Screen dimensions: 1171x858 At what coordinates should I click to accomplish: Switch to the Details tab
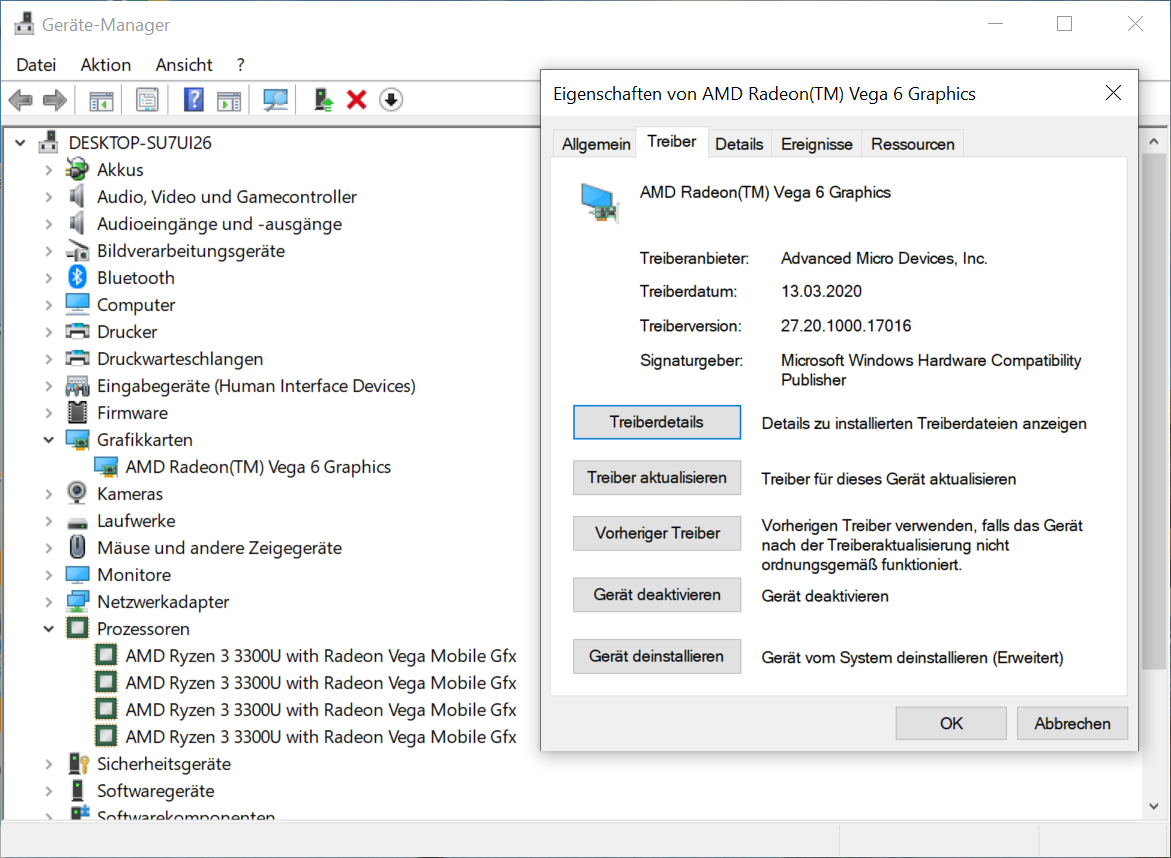pos(739,144)
